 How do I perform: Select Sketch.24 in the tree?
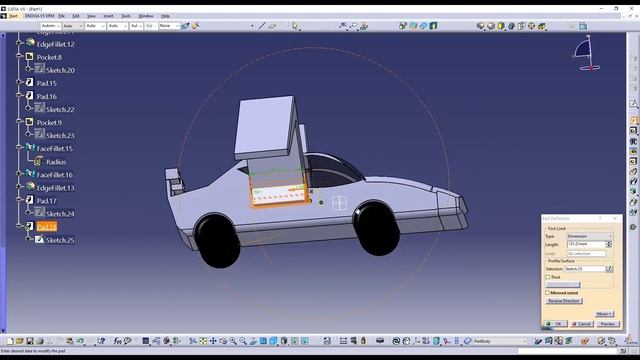[x=60, y=214]
